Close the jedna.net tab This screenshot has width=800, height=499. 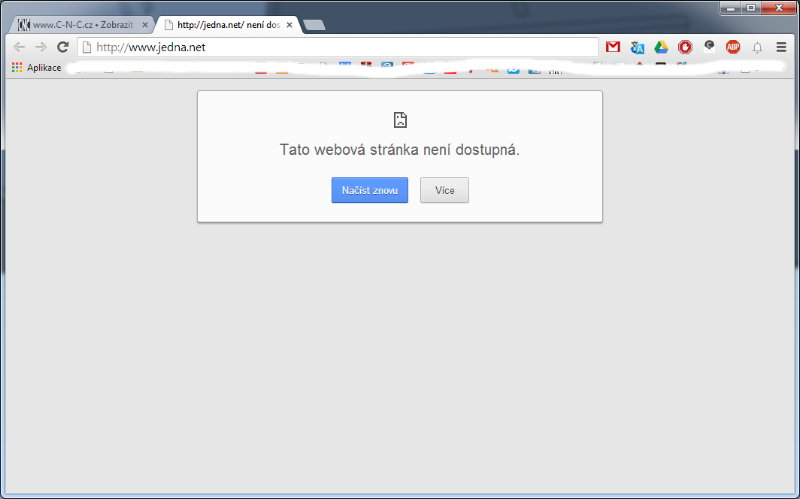289,25
